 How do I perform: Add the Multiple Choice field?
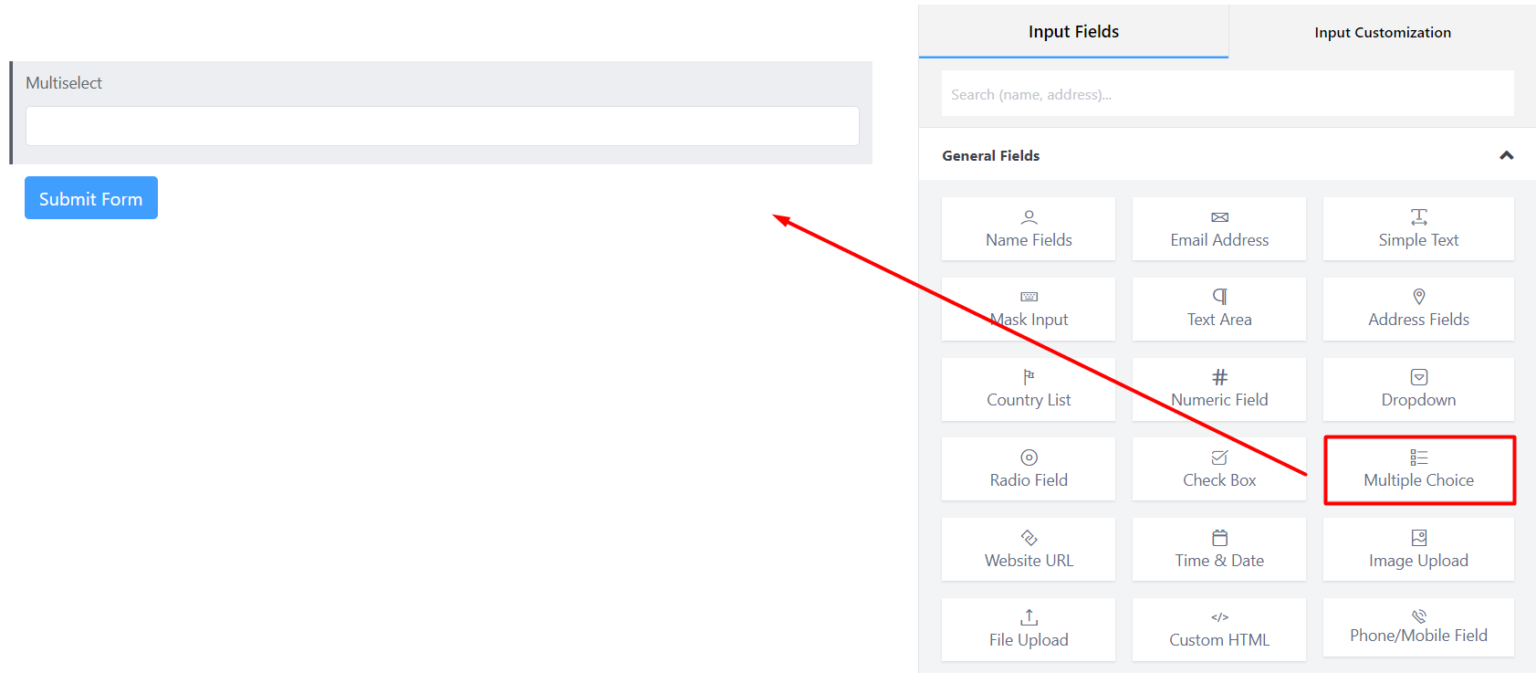(x=1418, y=469)
